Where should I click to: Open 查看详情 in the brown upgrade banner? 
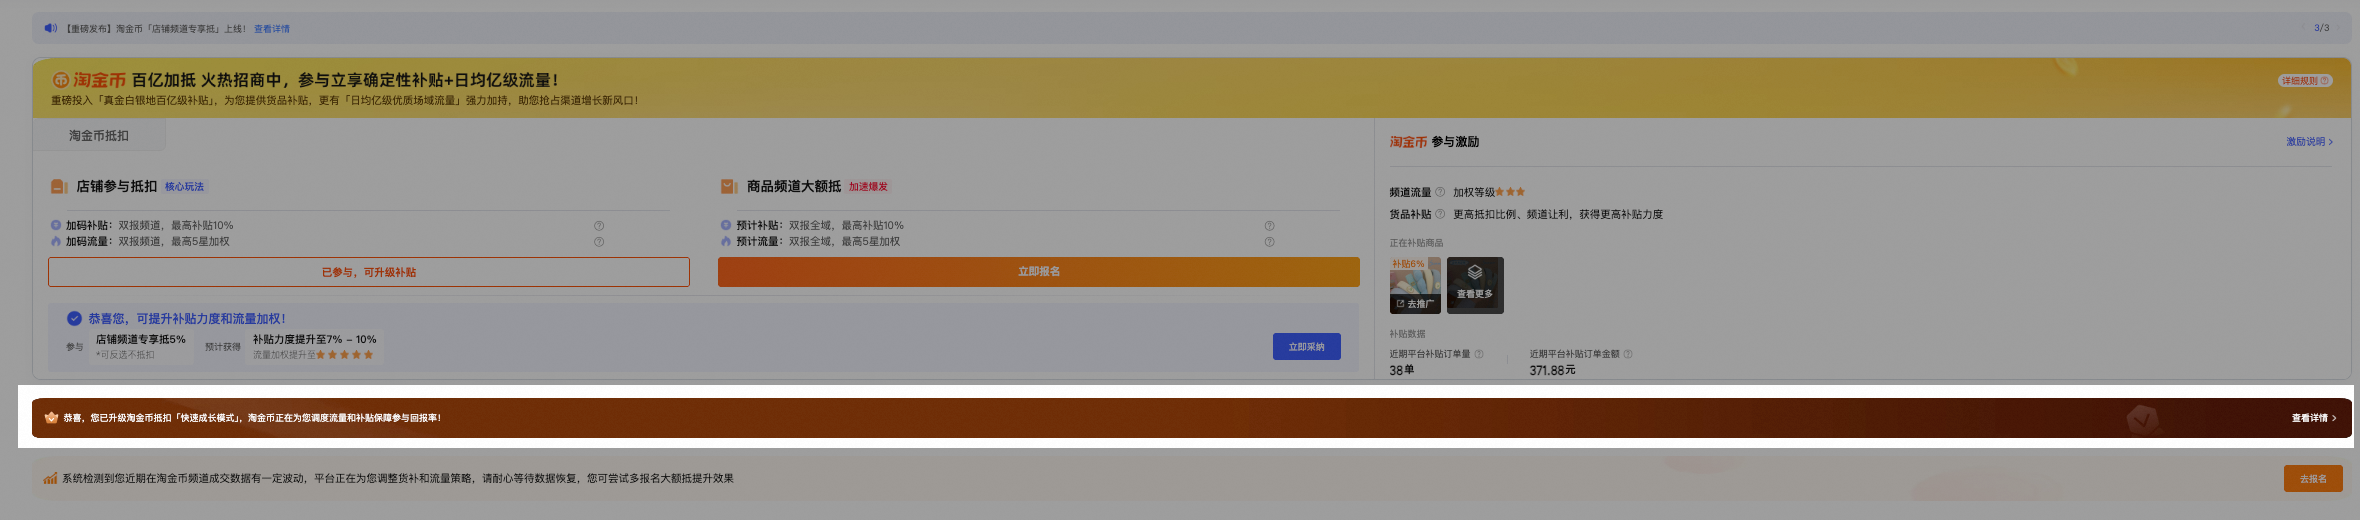2314,418
